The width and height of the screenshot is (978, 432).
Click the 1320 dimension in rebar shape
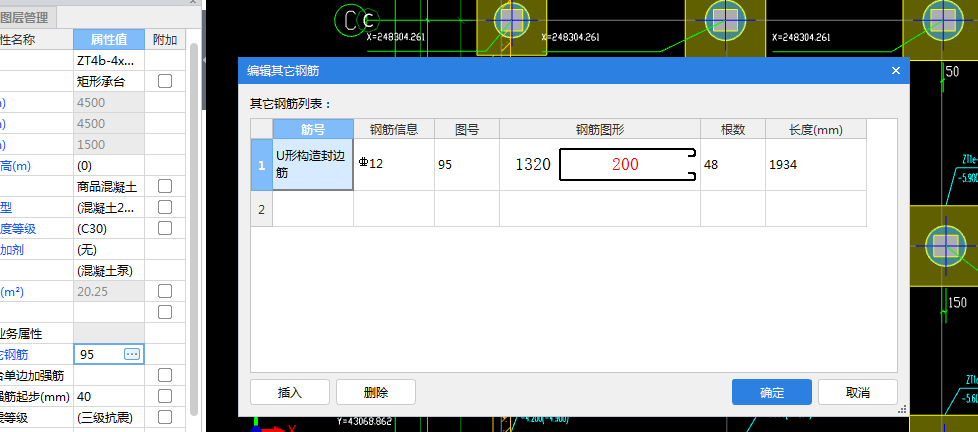[x=533, y=165]
